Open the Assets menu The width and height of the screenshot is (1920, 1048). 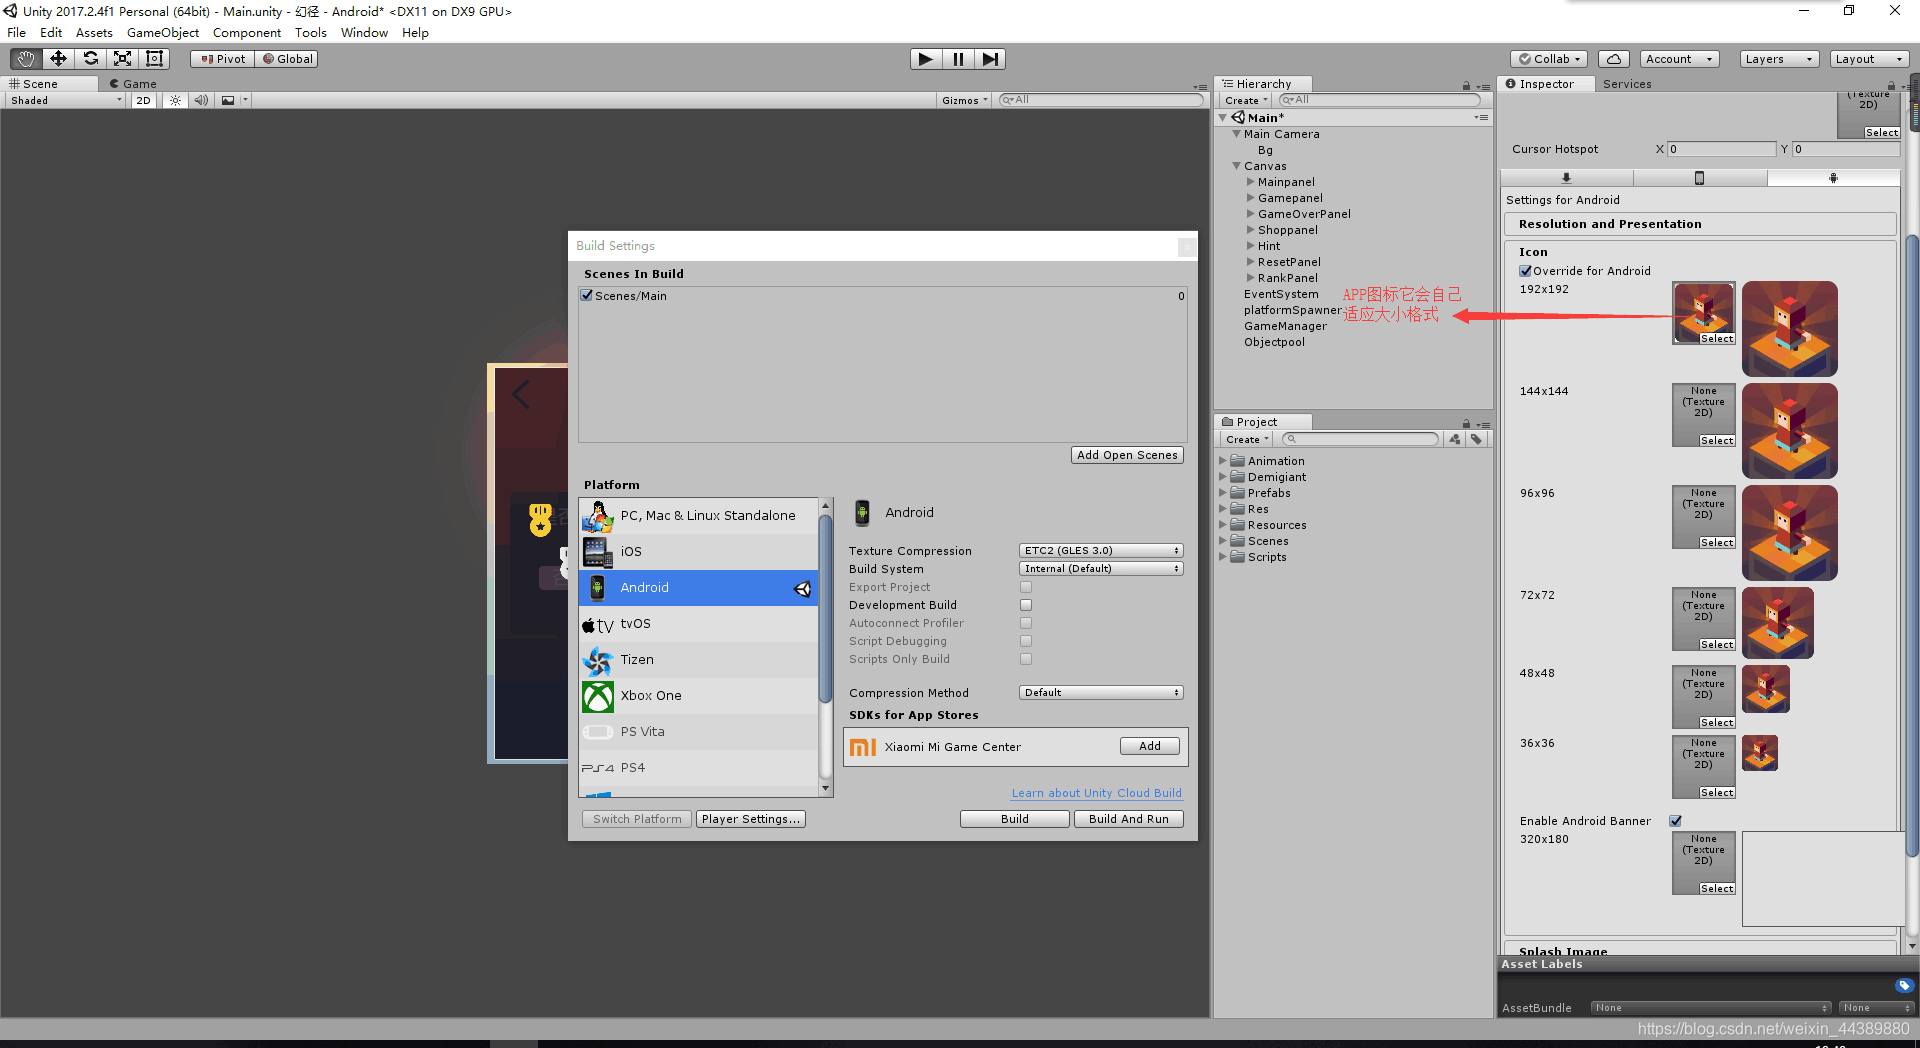point(94,33)
